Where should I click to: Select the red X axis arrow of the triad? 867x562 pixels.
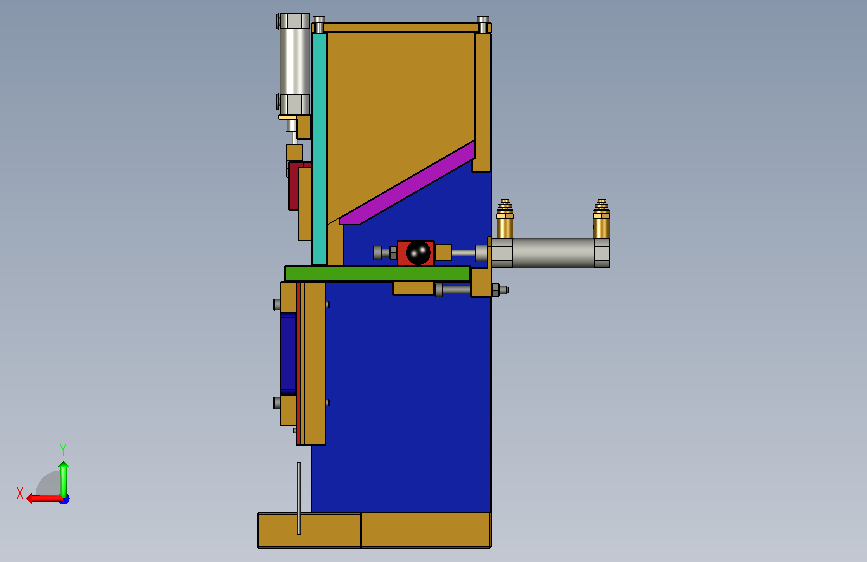tap(43, 499)
